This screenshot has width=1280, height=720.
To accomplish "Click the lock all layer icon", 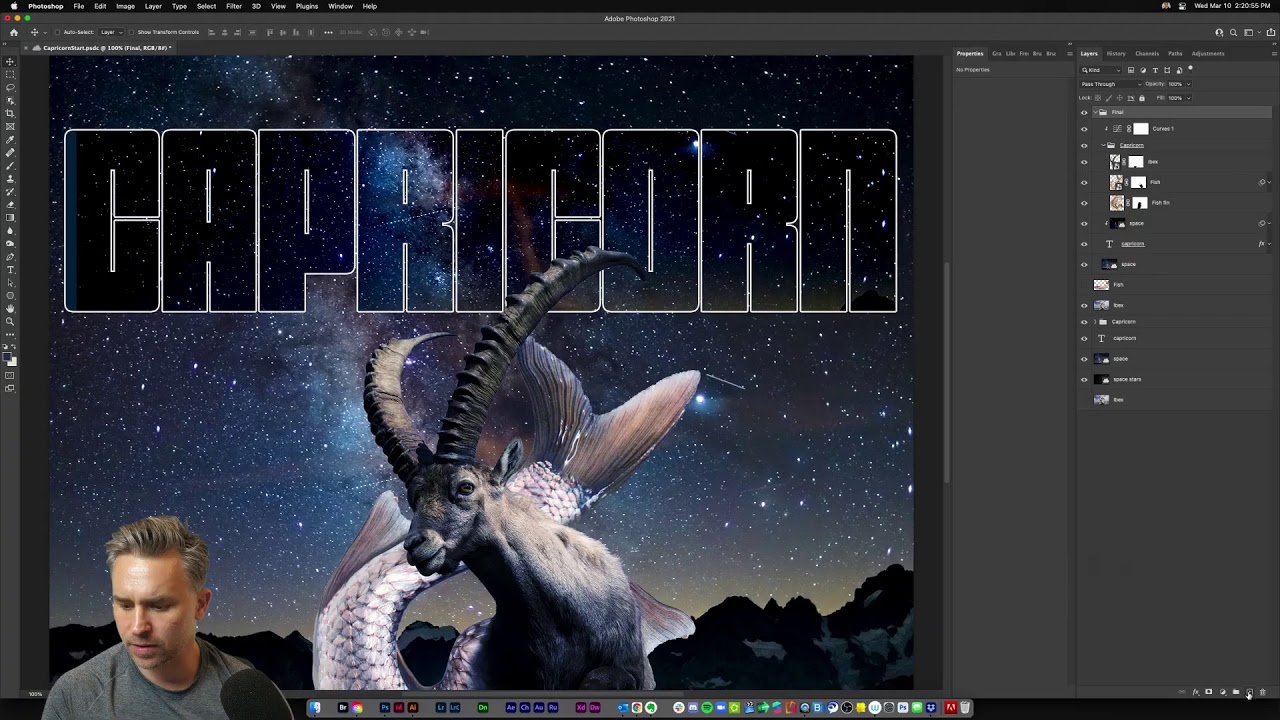I will (x=1142, y=98).
